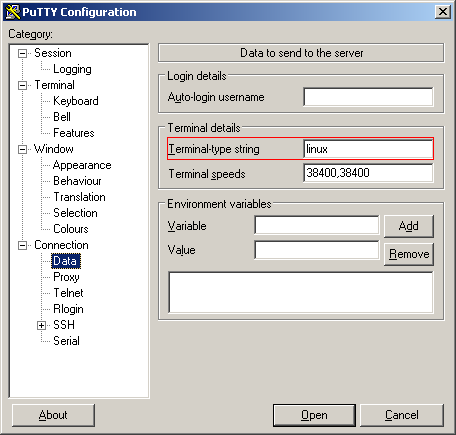Click the Add environment variable button
Image resolution: width=456 pixels, height=435 pixels.
pos(409,226)
